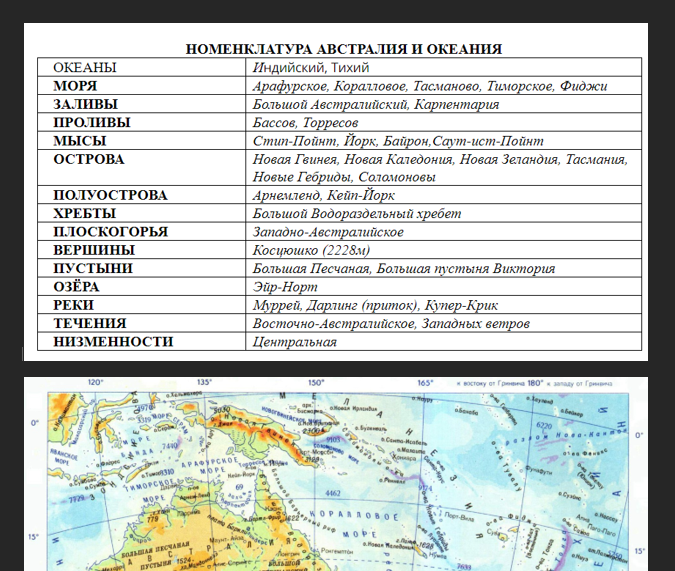Viewport: 675px width, 571px height.
Task: Select the 'ОКЕАНЫ' row header cell
Action: (85, 68)
